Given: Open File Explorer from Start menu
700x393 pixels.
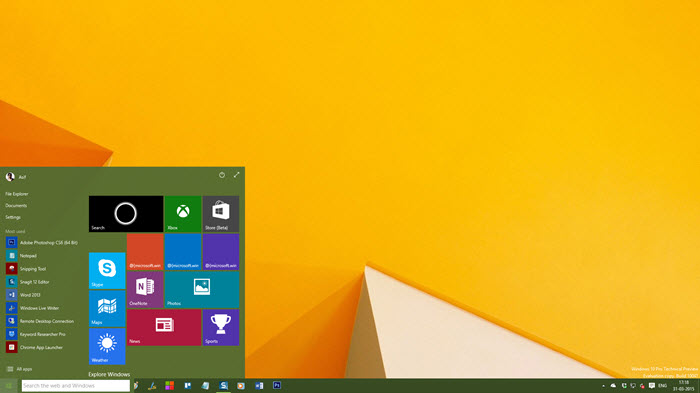Looking at the screenshot, I should 17,194.
